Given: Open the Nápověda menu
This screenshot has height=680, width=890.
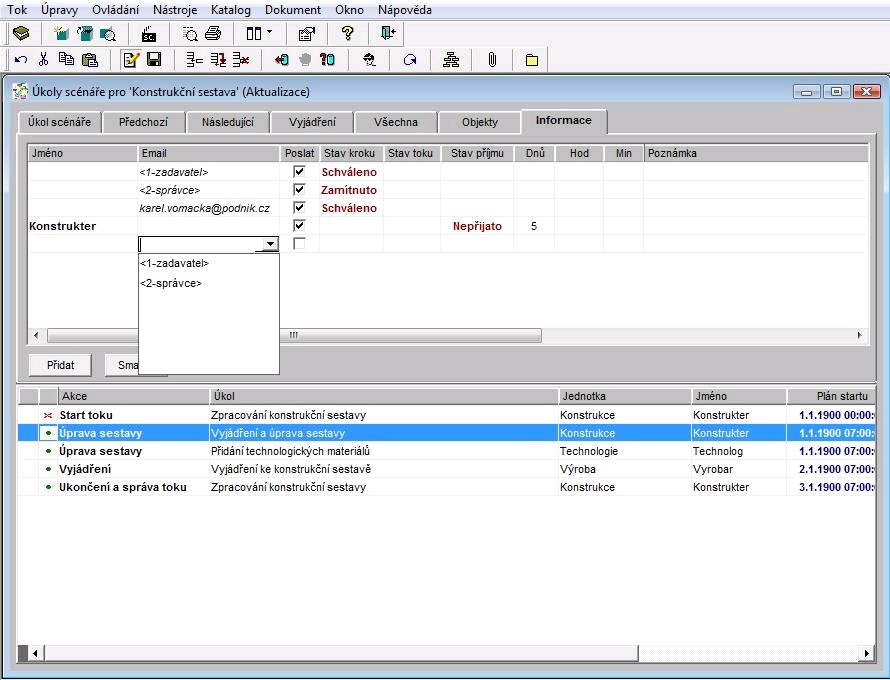Looking at the screenshot, I should 405,10.
